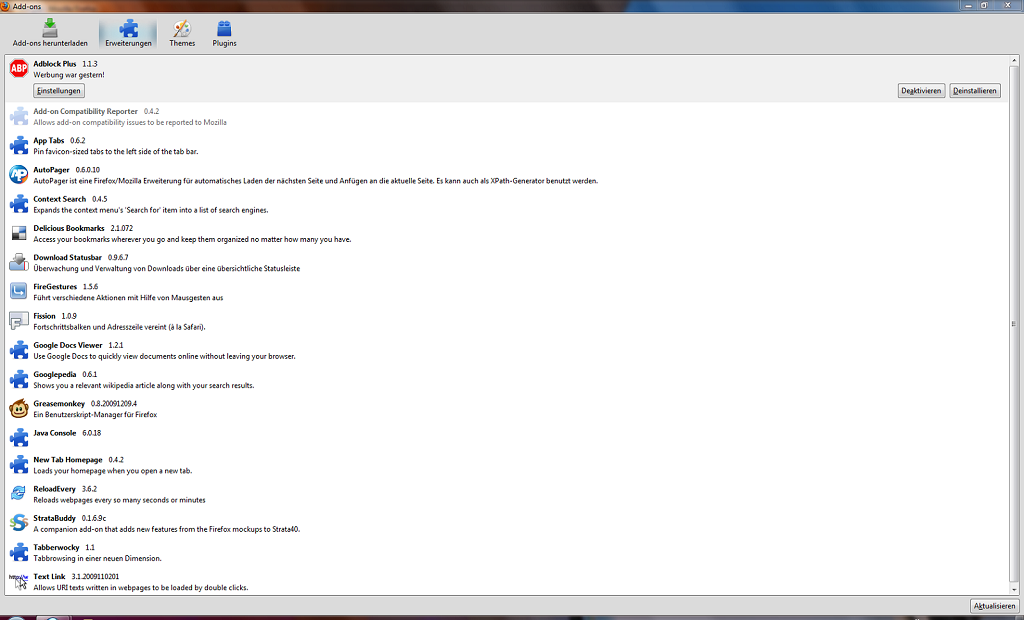
Task: Click the App Tabs puzzle icon
Action: (x=19, y=145)
